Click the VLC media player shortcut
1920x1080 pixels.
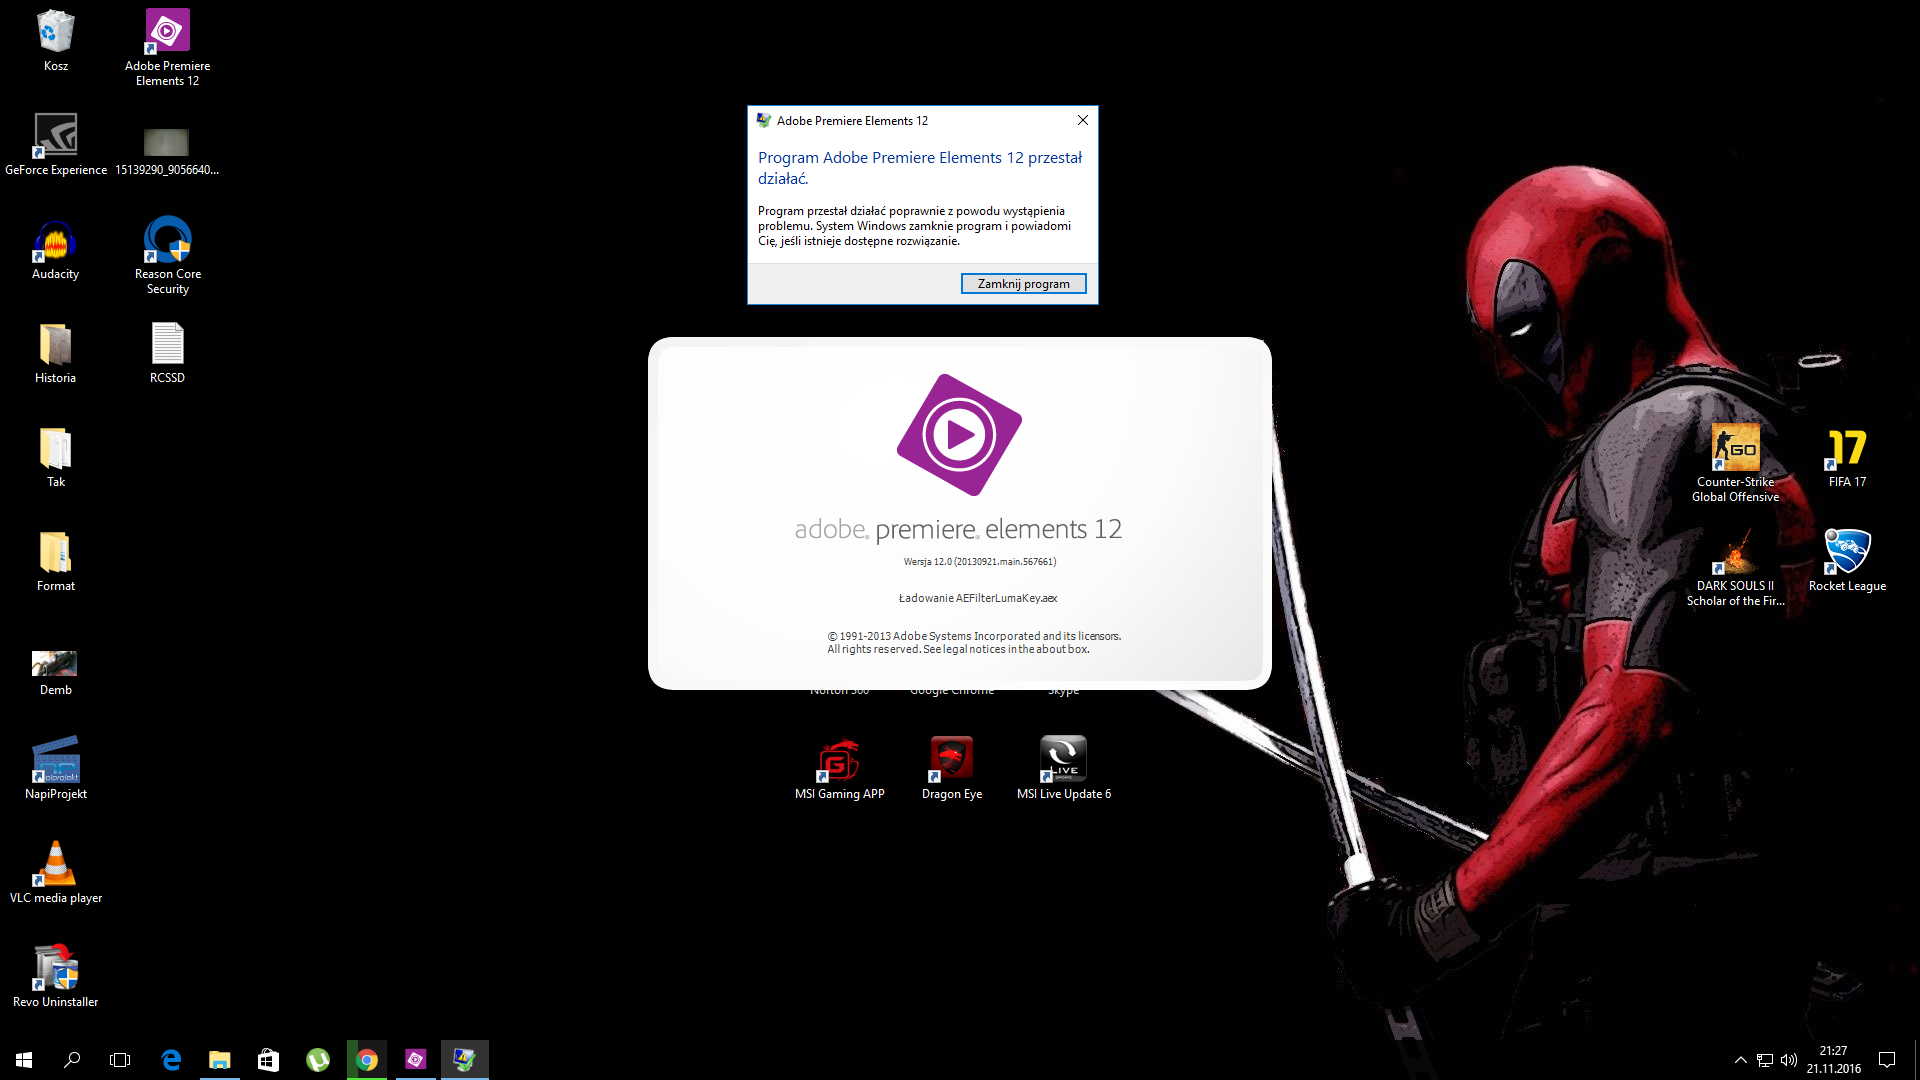pos(55,865)
